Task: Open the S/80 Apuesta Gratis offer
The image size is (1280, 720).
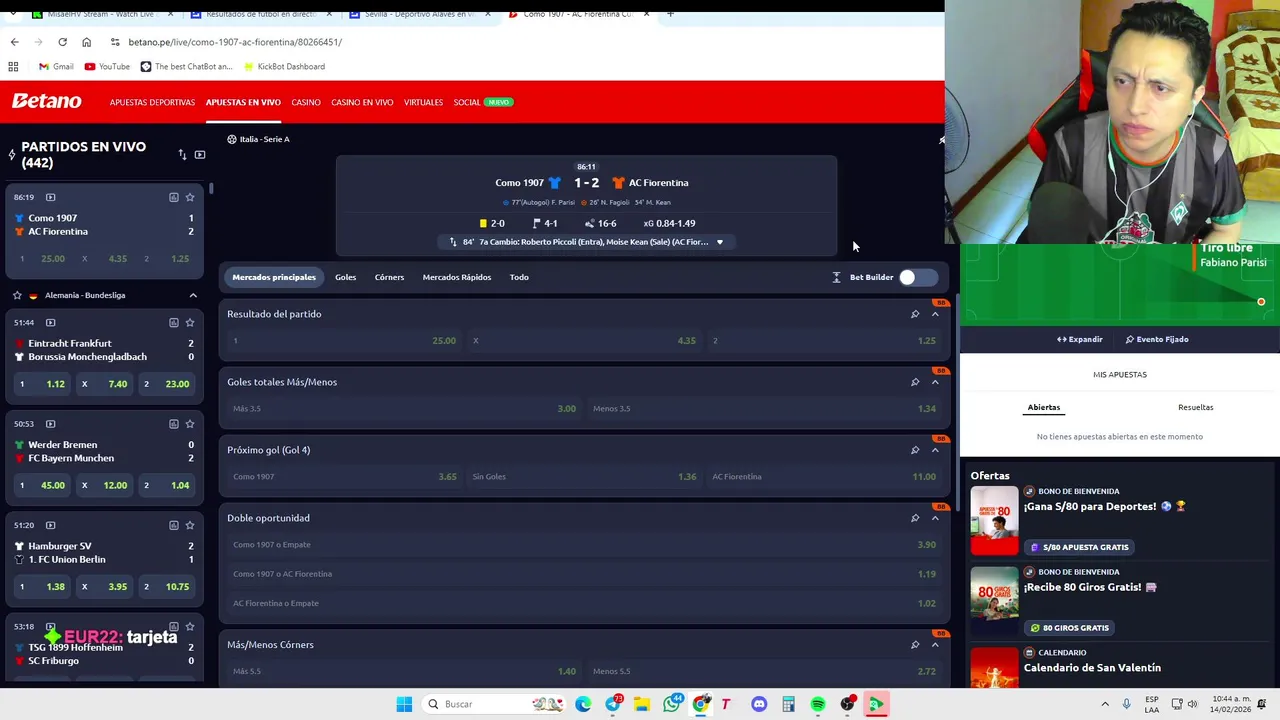Action: (x=1079, y=547)
